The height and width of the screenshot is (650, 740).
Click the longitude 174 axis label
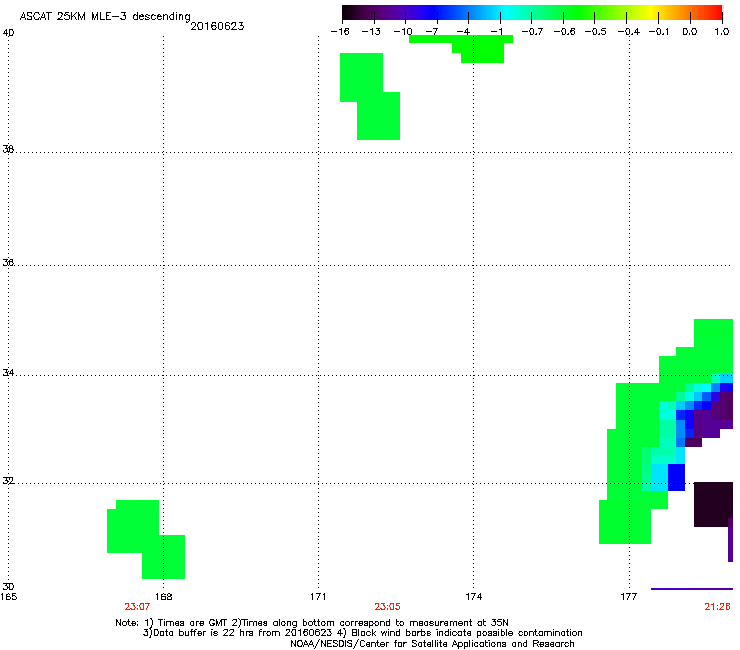pyautogui.click(x=473, y=597)
